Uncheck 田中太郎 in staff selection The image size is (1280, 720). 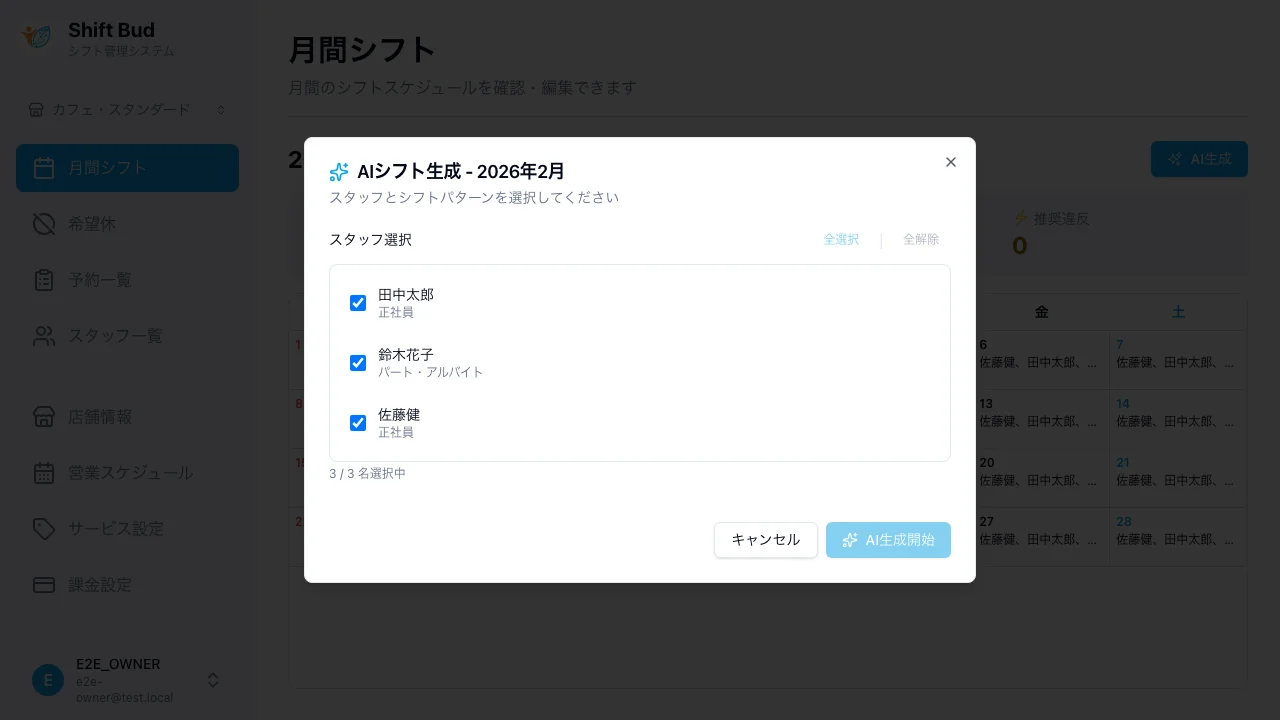tap(358, 303)
